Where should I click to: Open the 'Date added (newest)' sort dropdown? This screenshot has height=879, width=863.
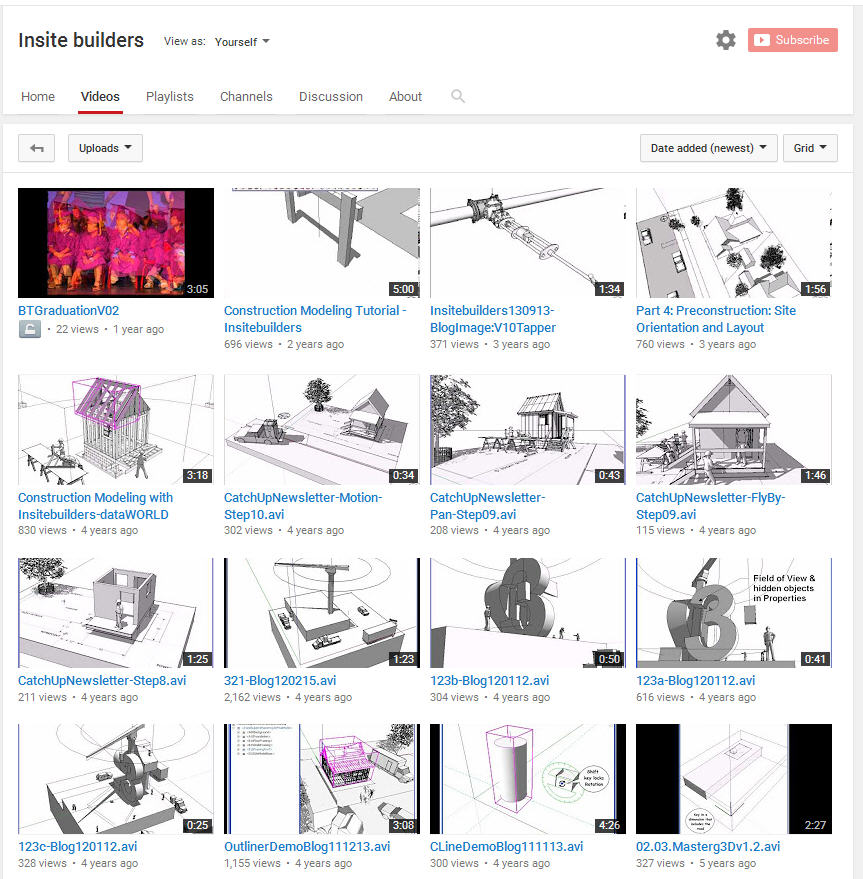(708, 148)
